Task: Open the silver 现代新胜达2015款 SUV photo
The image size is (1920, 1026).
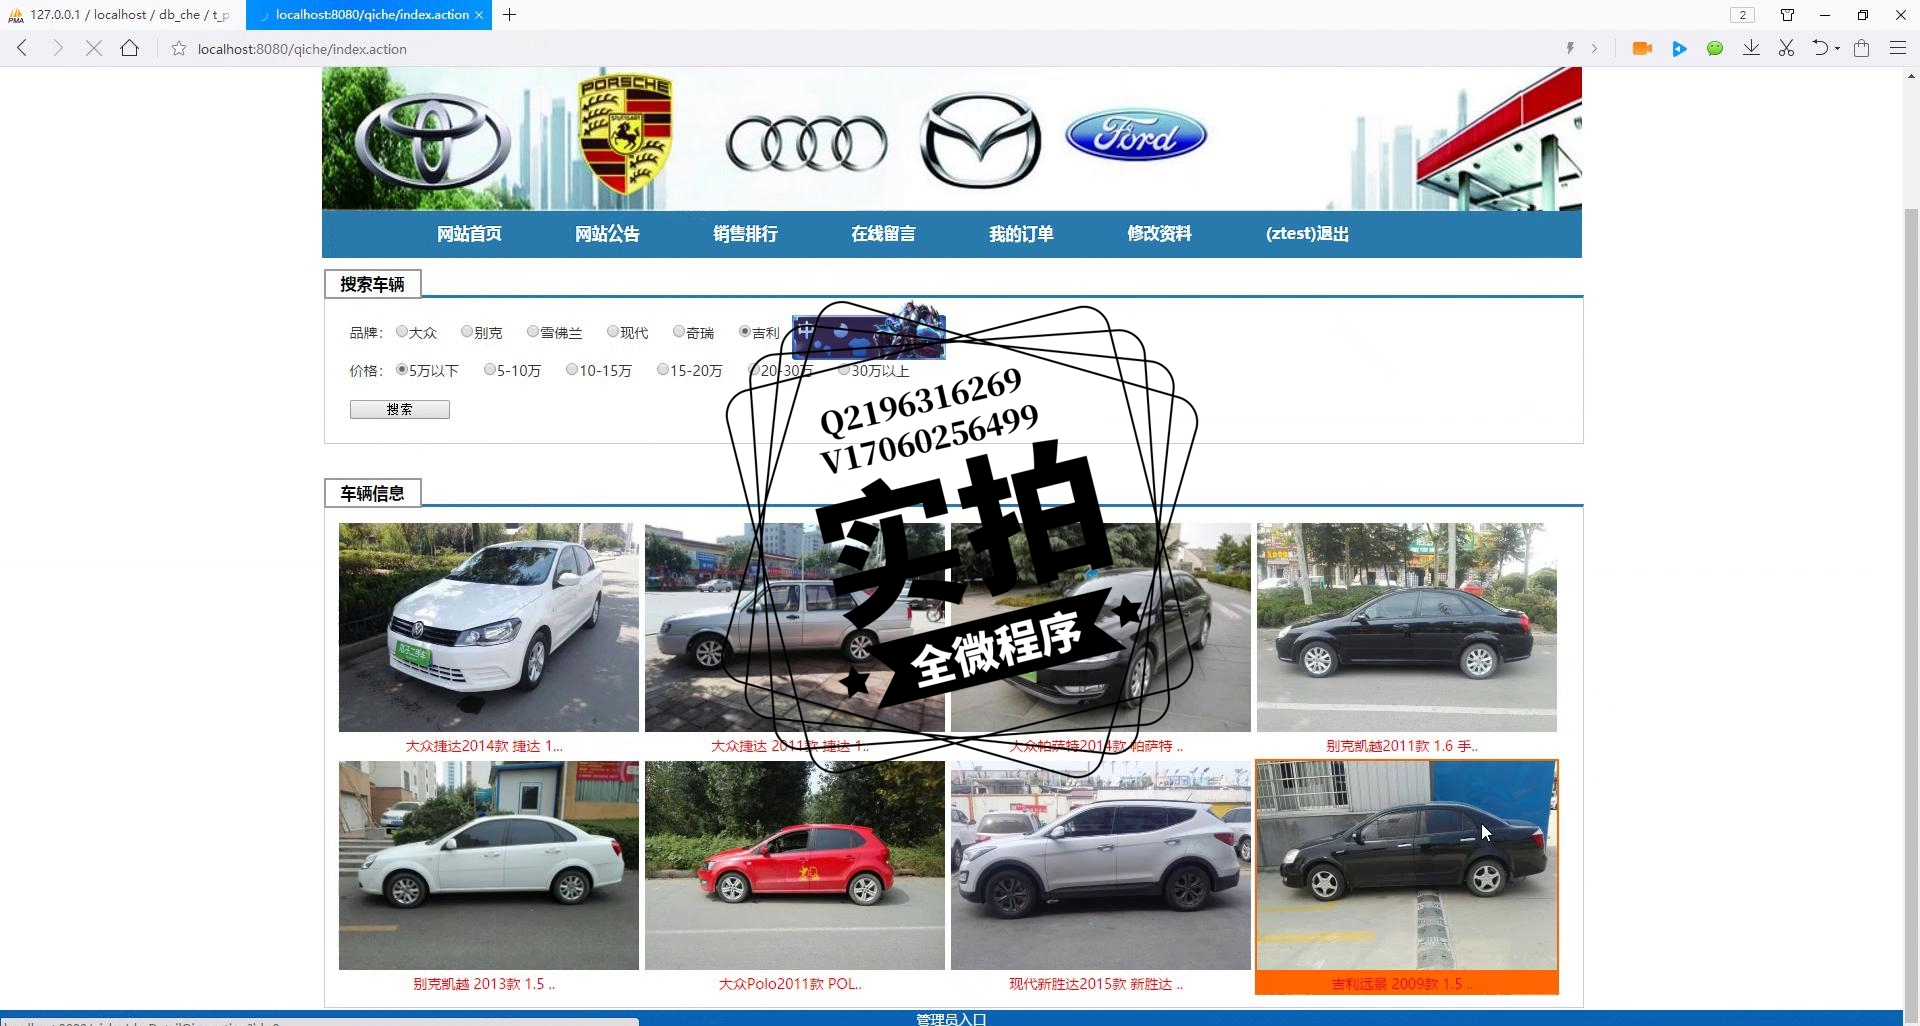Action: 1101,865
